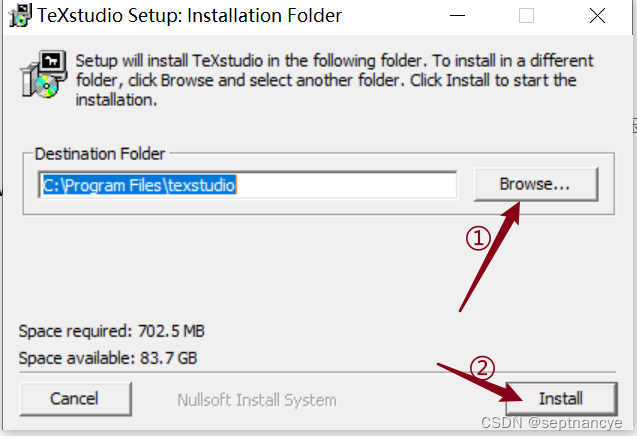Minimize the TeXstudio Setup window
This screenshot has height=440, width=637.
[457, 16]
